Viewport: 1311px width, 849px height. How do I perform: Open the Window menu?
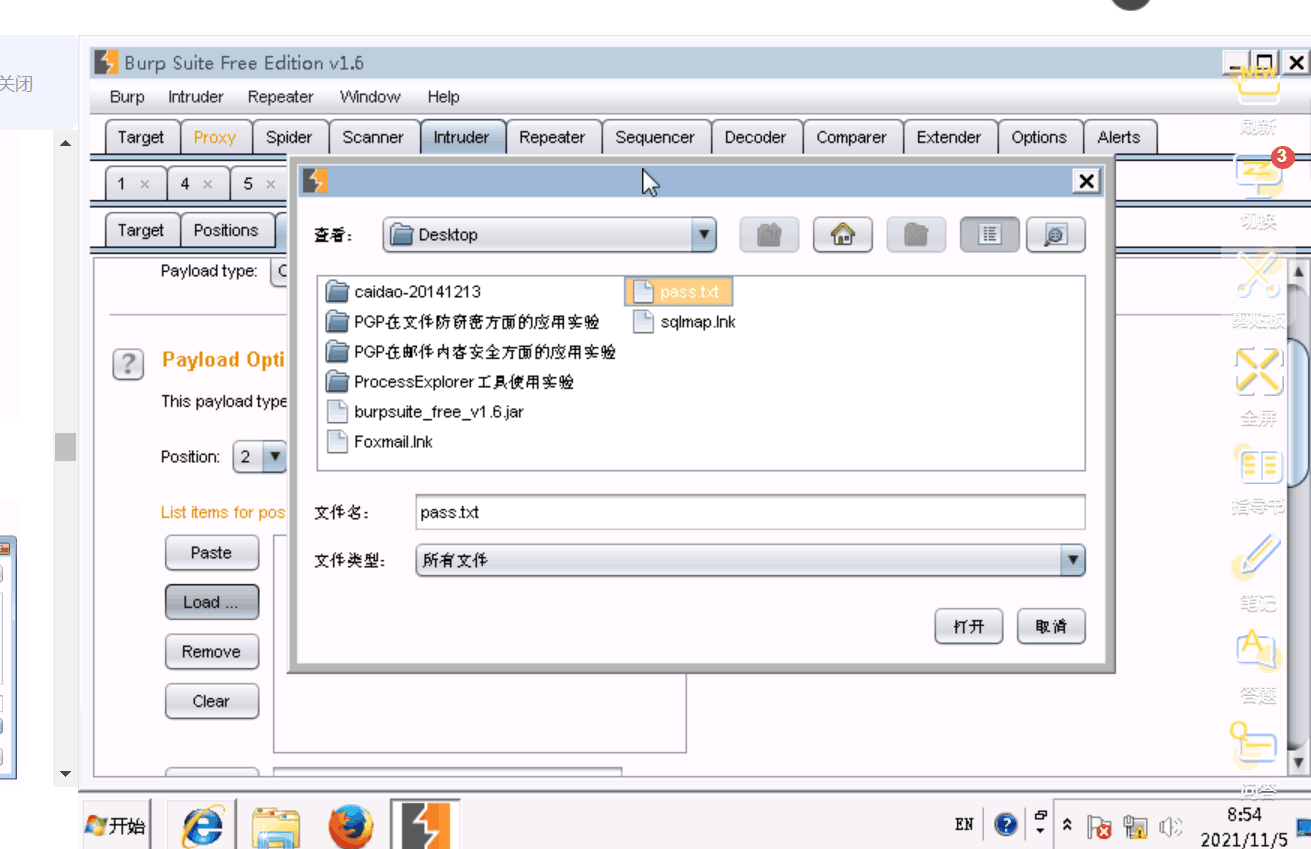370,97
